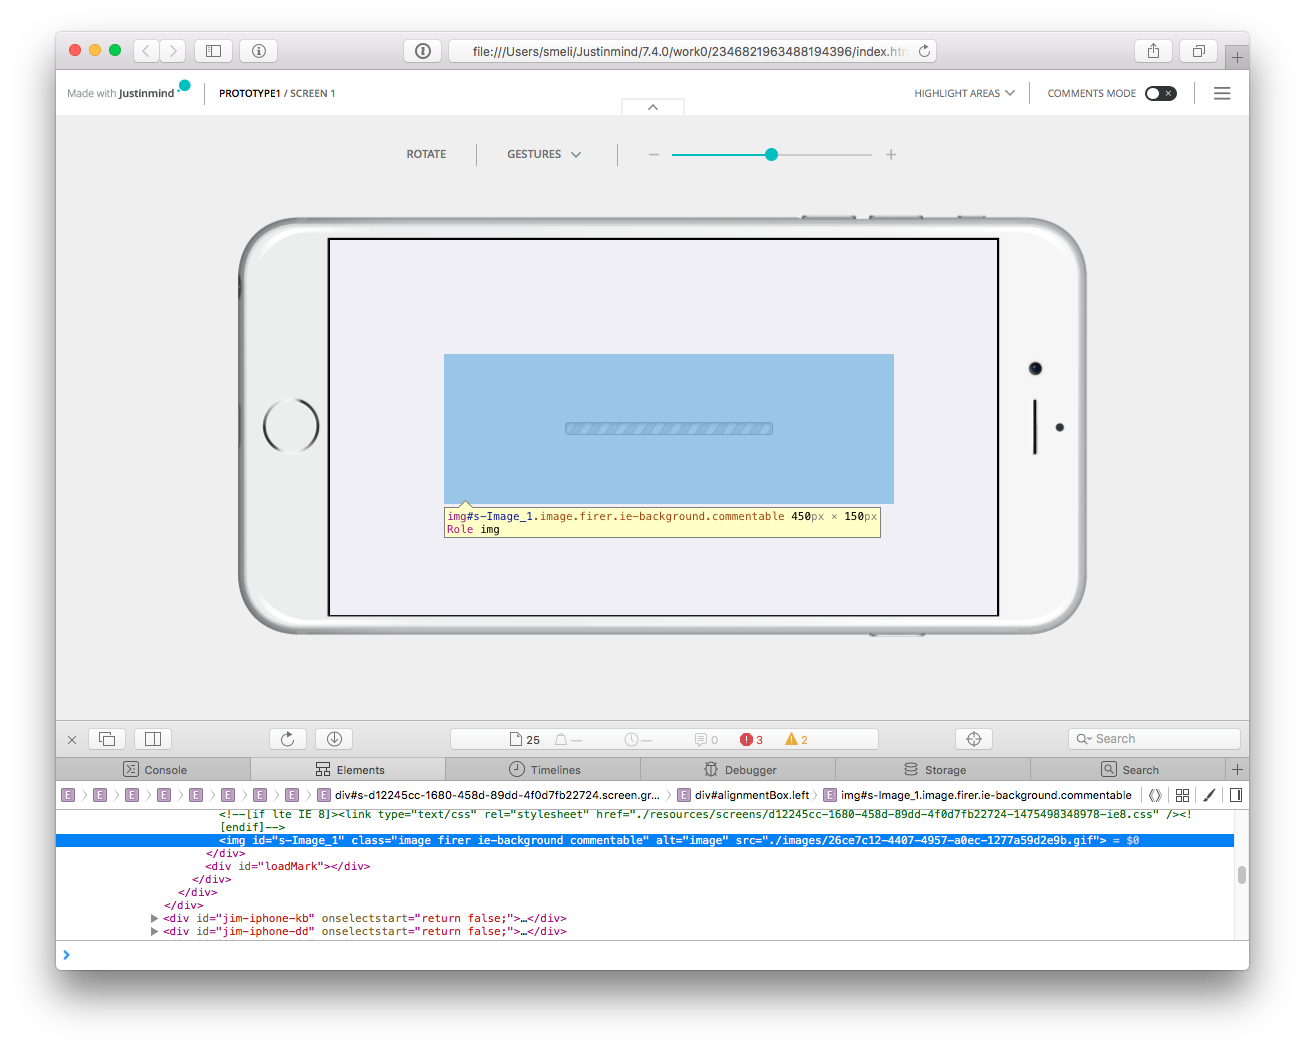The image size is (1305, 1050).
Task: Click the red errors count indicator
Action: click(751, 739)
